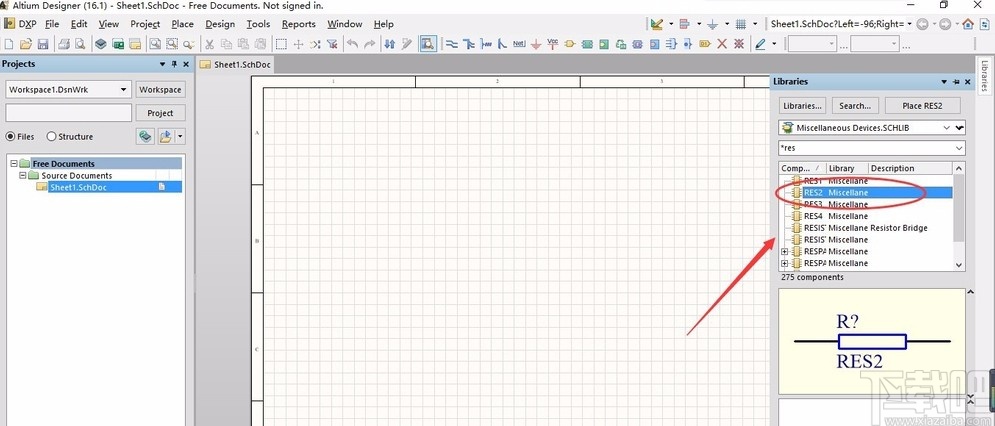Click the Workspace button

tap(160, 90)
